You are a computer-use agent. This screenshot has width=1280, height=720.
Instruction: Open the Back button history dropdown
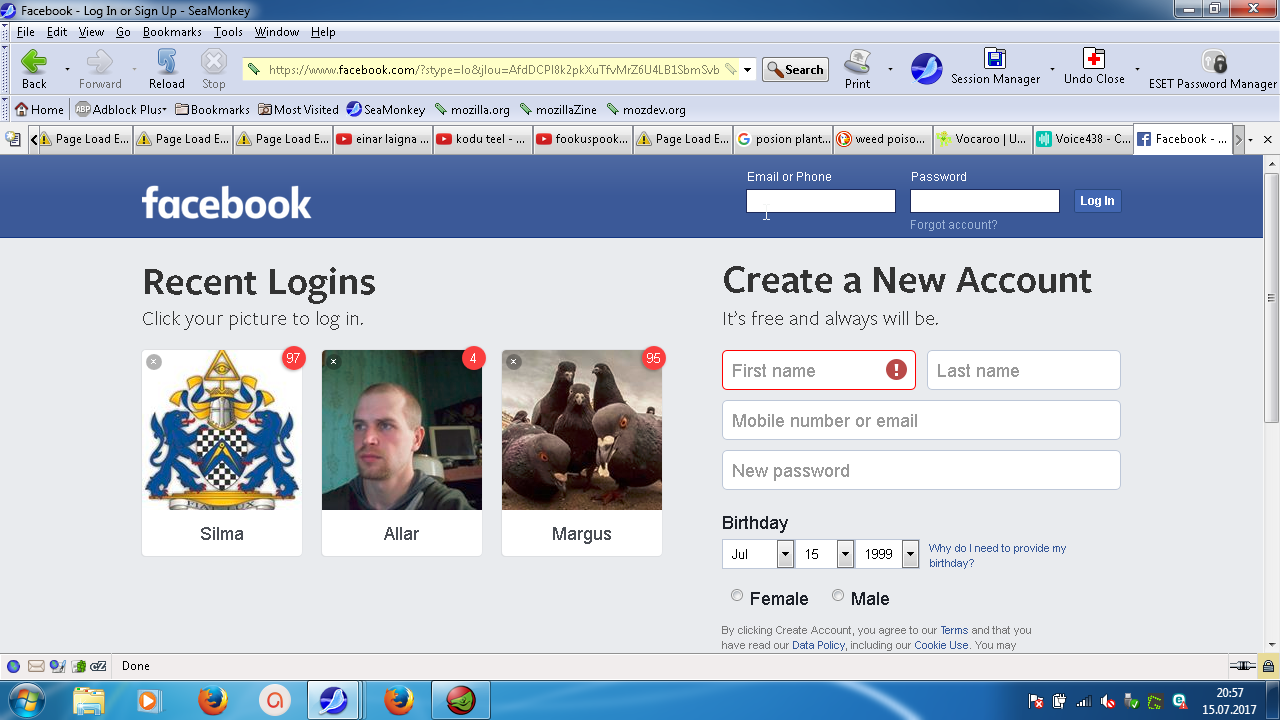click(67, 69)
